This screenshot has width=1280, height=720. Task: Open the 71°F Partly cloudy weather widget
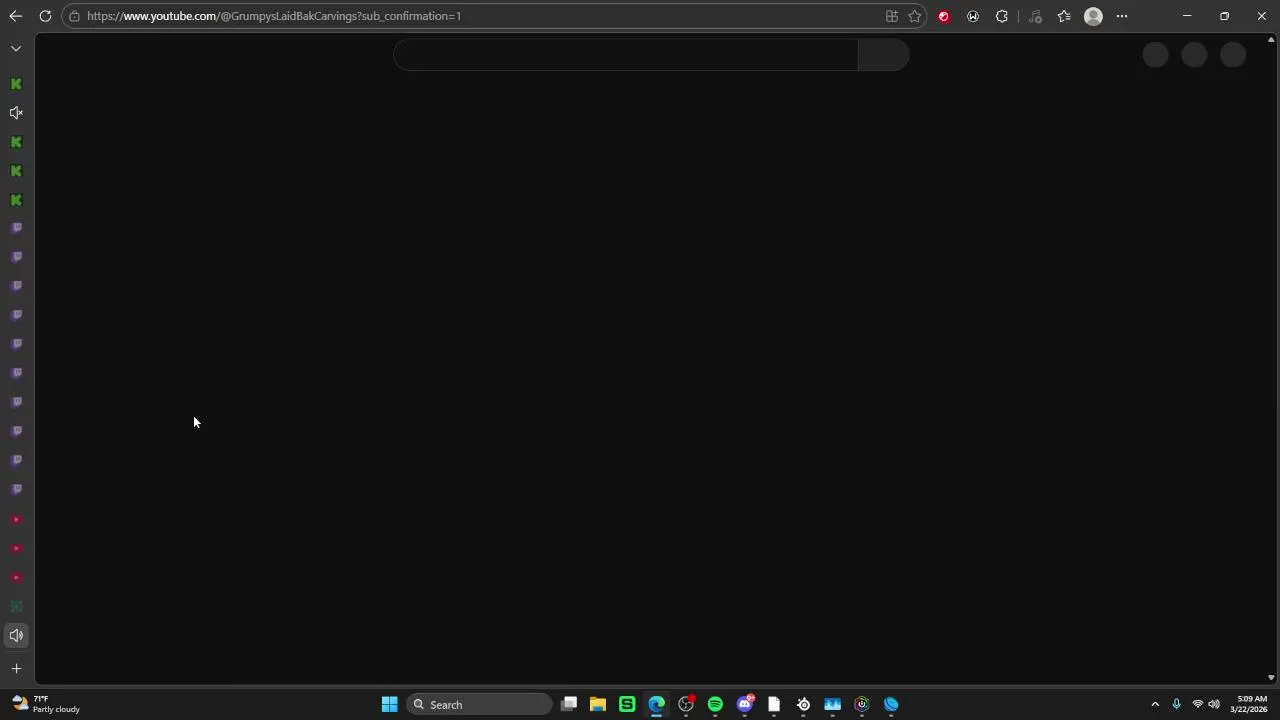46,704
